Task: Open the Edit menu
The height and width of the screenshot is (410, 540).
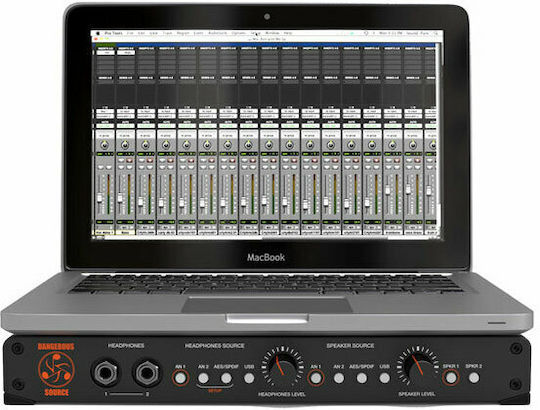Action: point(141,33)
